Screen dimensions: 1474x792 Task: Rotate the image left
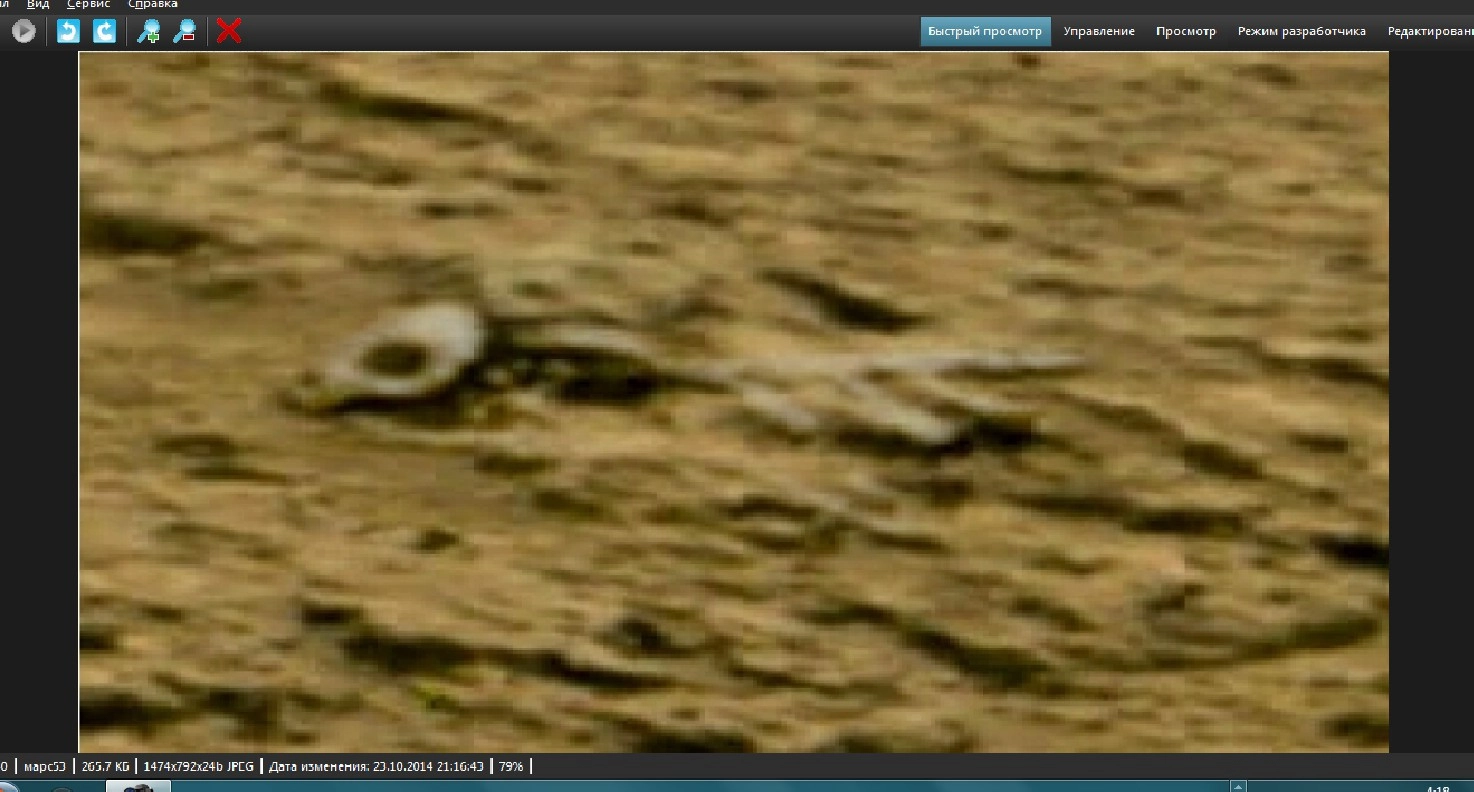pos(68,32)
